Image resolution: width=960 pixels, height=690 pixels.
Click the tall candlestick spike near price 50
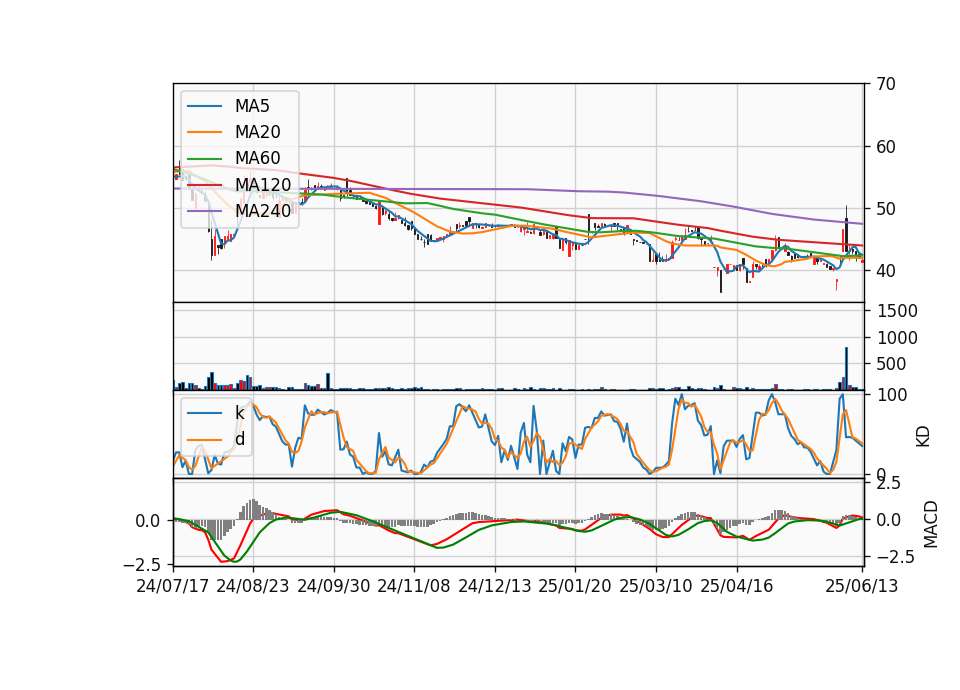(x=846, y=230)
